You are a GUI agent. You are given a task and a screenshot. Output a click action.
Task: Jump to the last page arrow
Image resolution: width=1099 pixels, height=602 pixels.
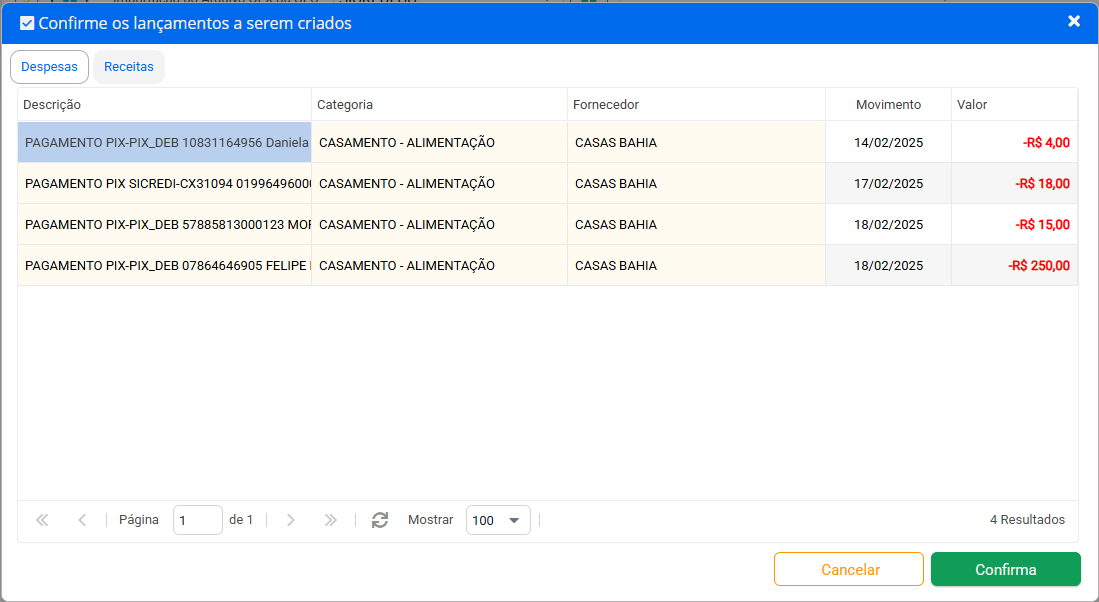331,520
